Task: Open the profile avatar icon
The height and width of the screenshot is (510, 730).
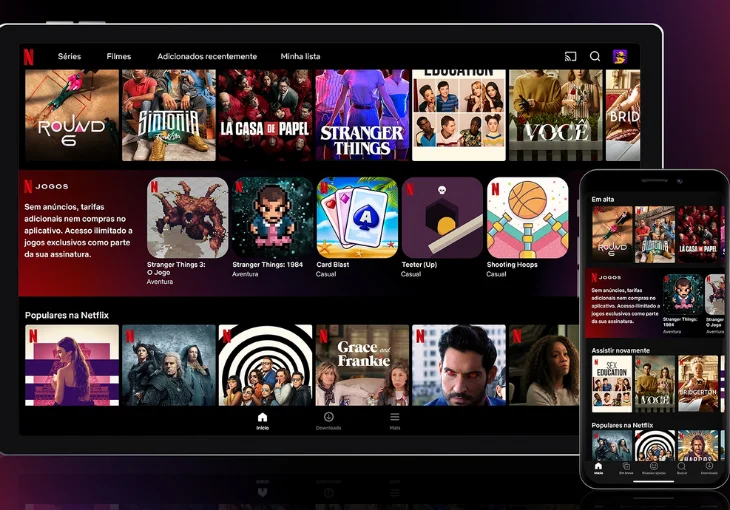Action: coord(620,56)
